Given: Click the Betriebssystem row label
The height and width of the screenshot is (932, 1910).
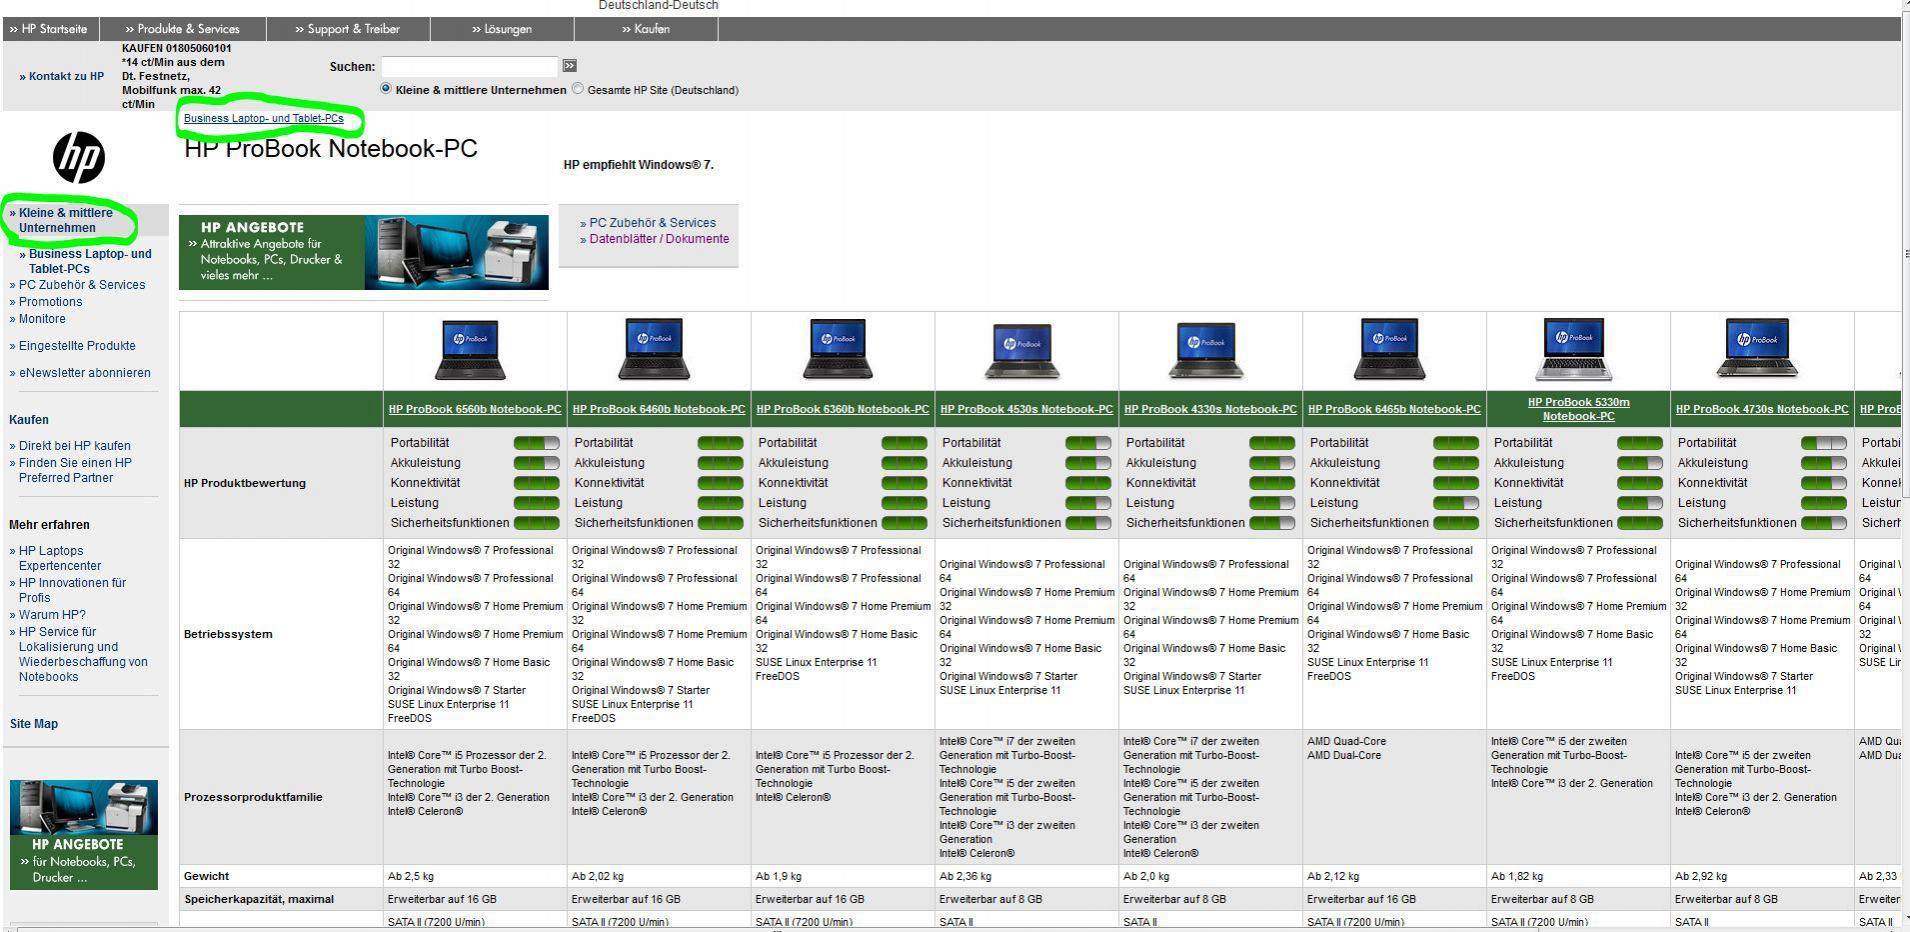Looking at the screenshot, I should [x=228, y=634].
